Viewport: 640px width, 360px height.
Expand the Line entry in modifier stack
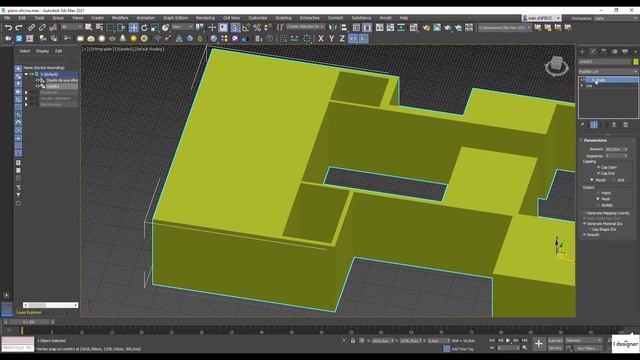(582, 86)
